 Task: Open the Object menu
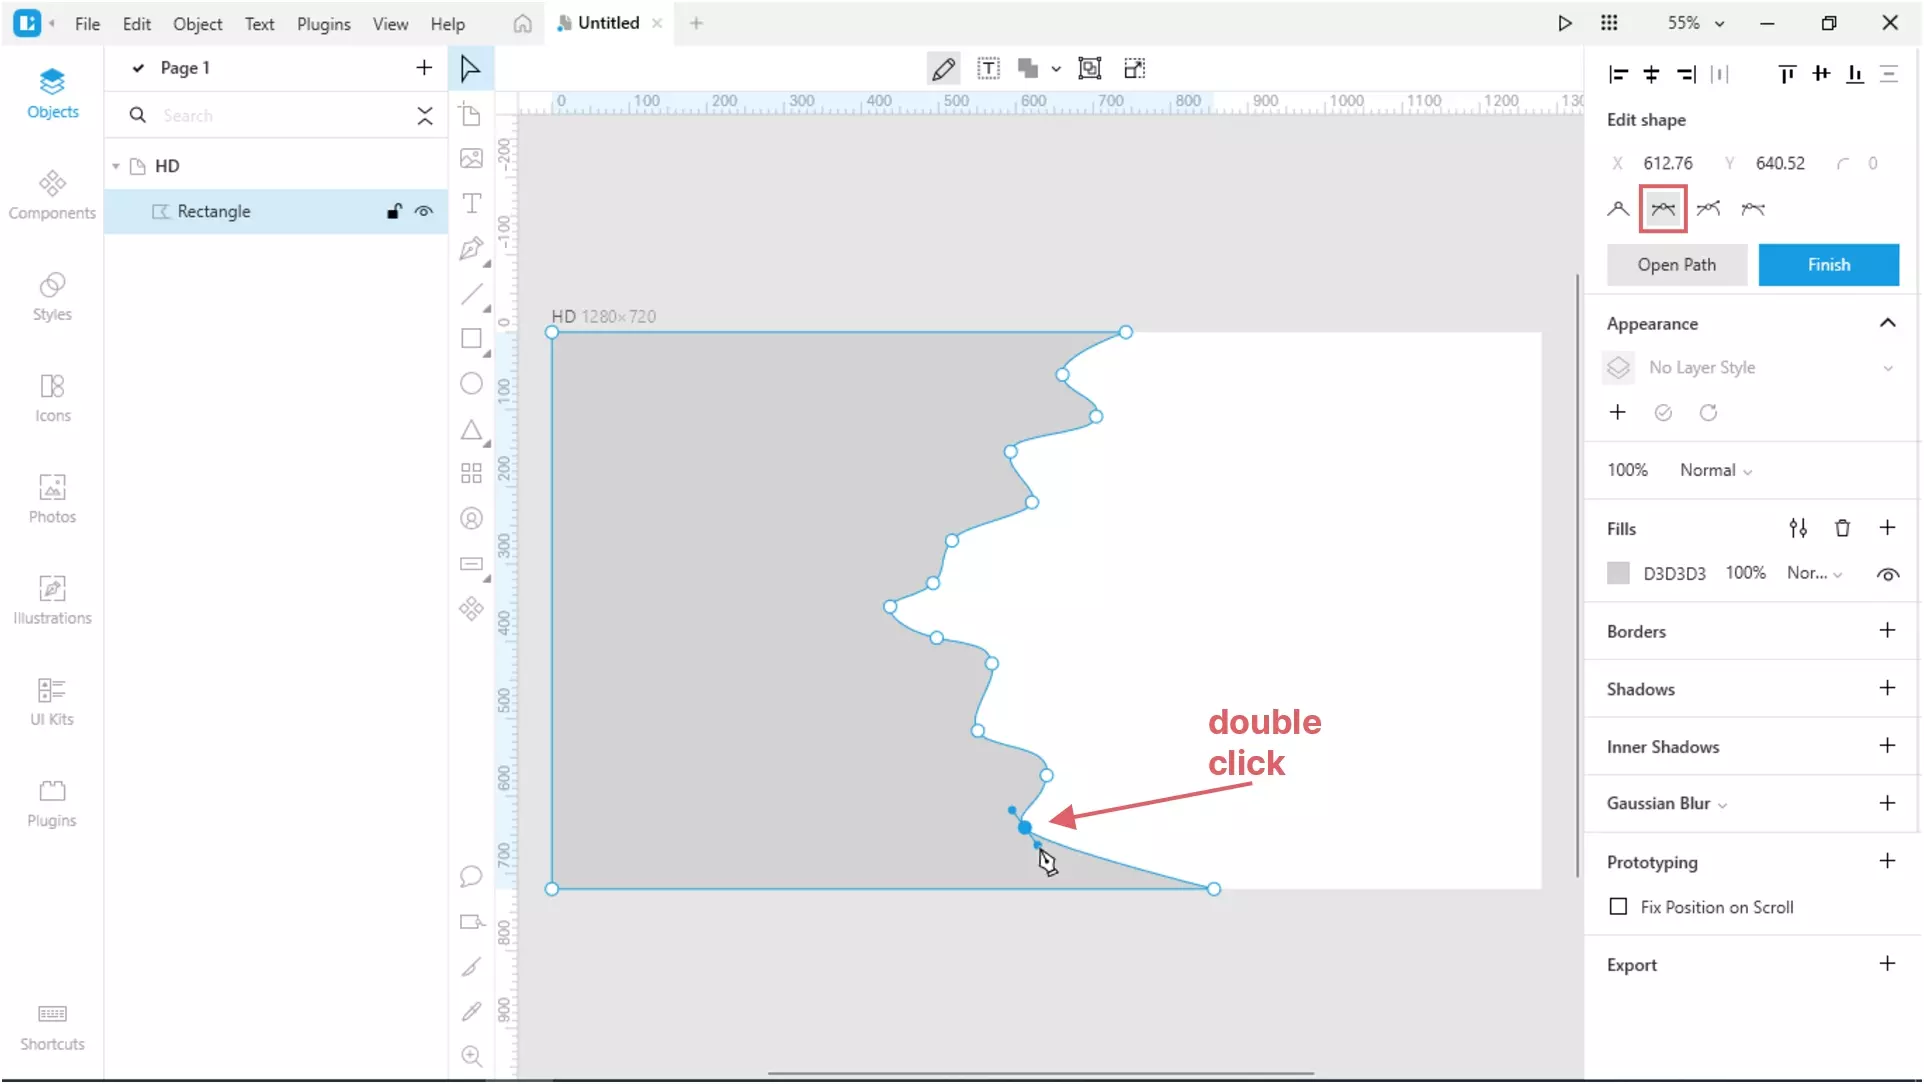197,24
